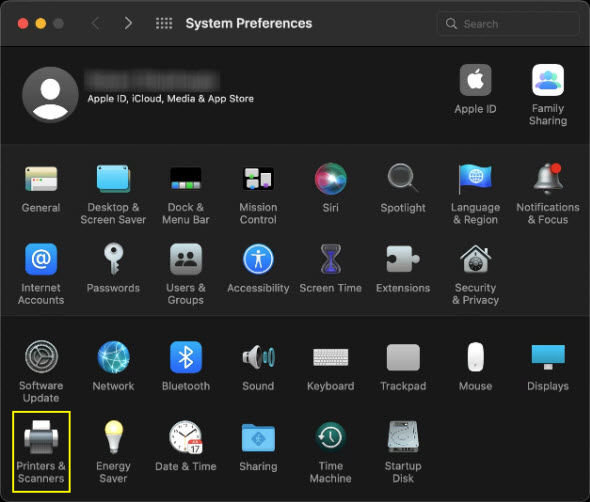Image resolution: width=590 pixels, height=502 pixels.
Task: Go back with the left chevron
Action: click(x=96, y=23)
